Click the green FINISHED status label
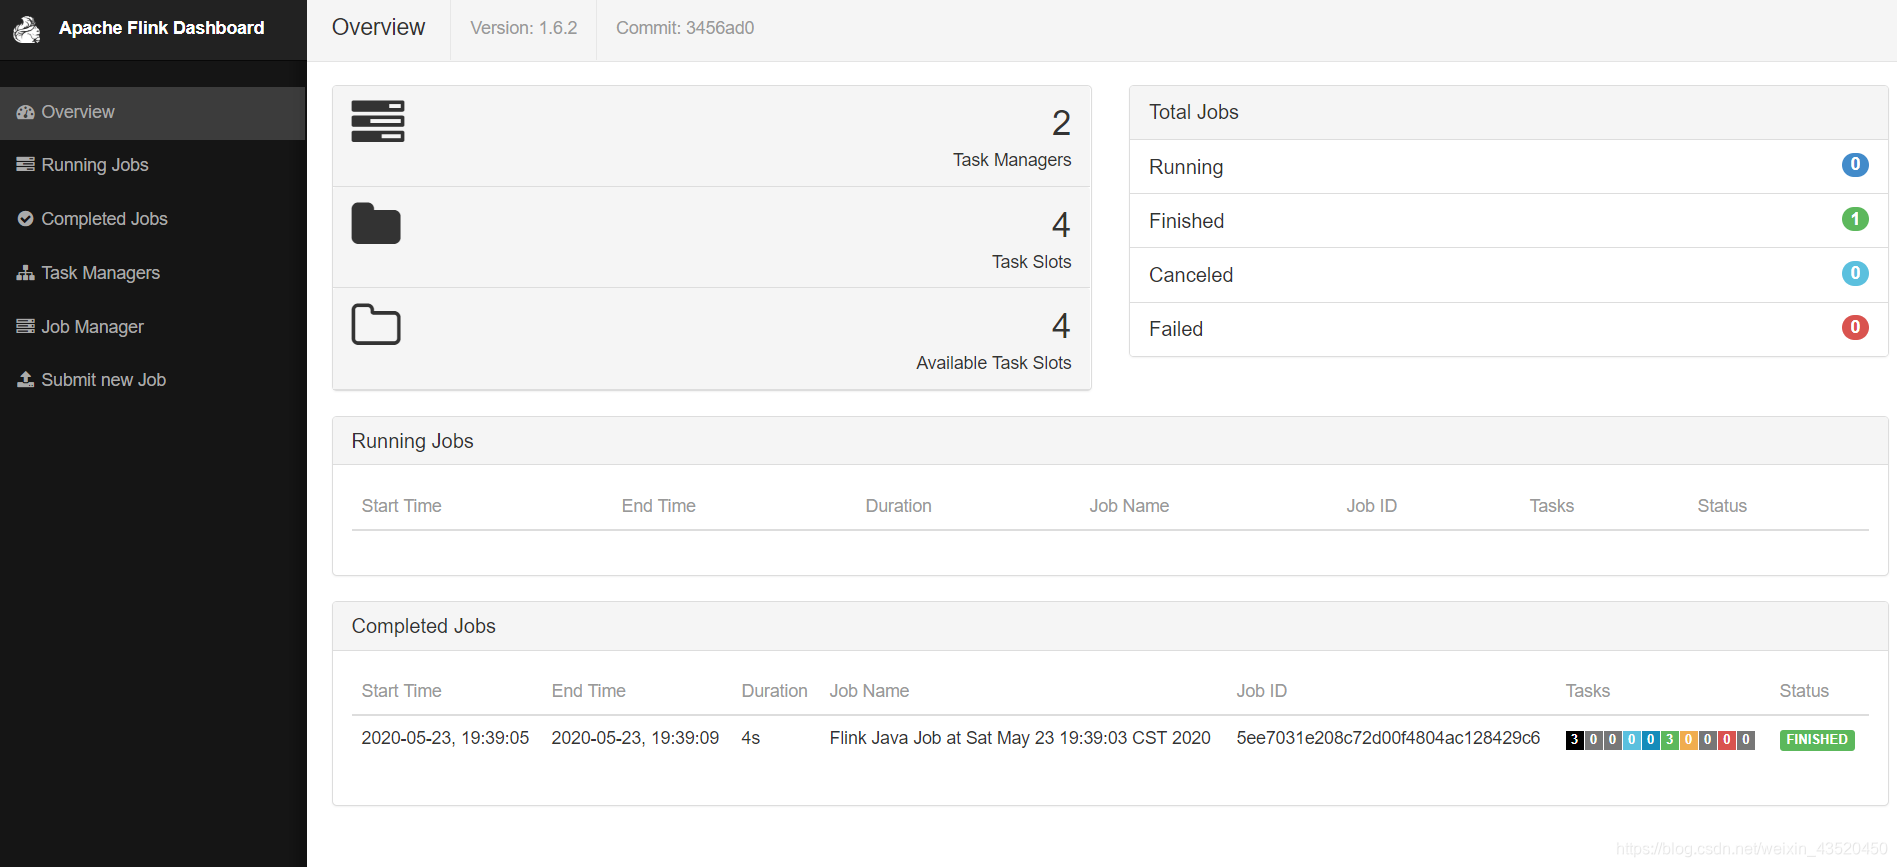The image size is (1897, 867). (1817, 740)
